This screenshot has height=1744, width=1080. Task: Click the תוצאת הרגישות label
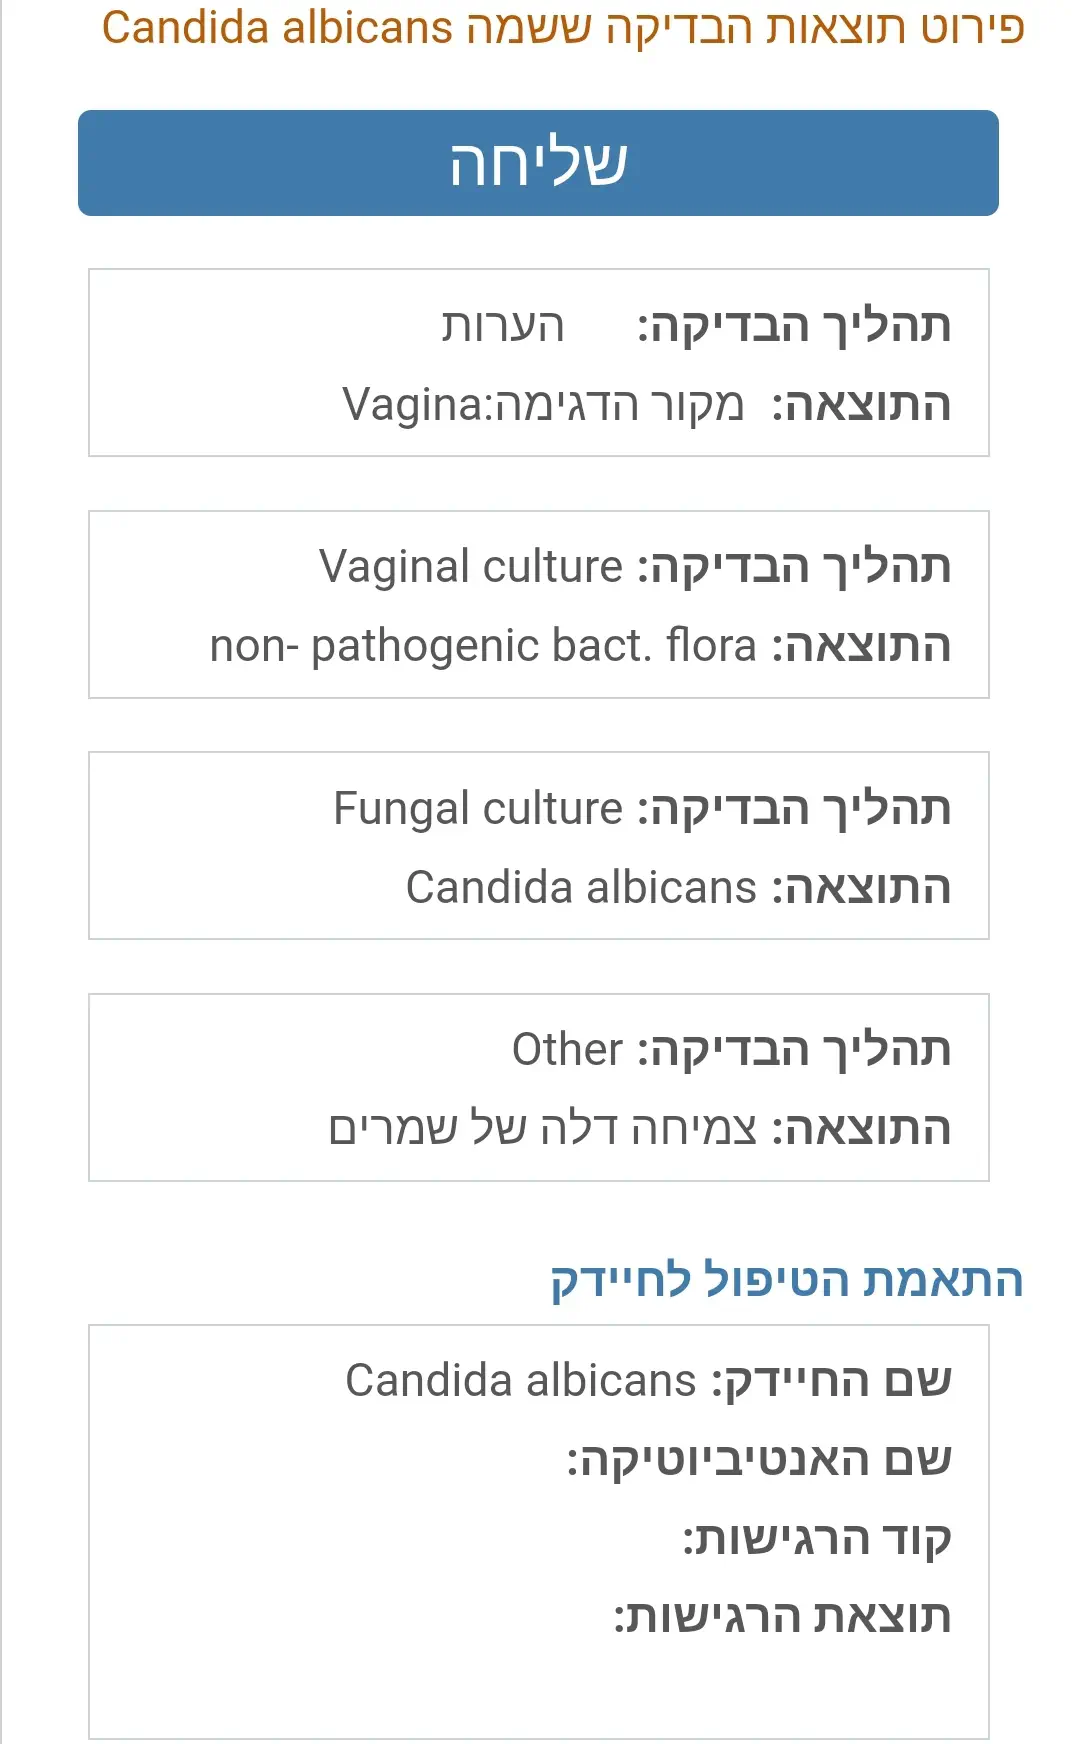[782, 1617]
